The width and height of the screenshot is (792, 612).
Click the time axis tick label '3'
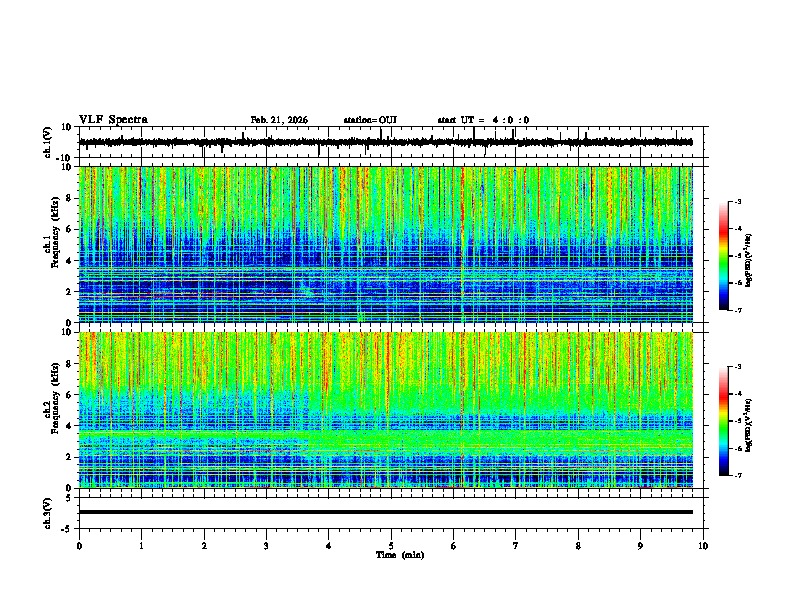click(x=266, y=546)
